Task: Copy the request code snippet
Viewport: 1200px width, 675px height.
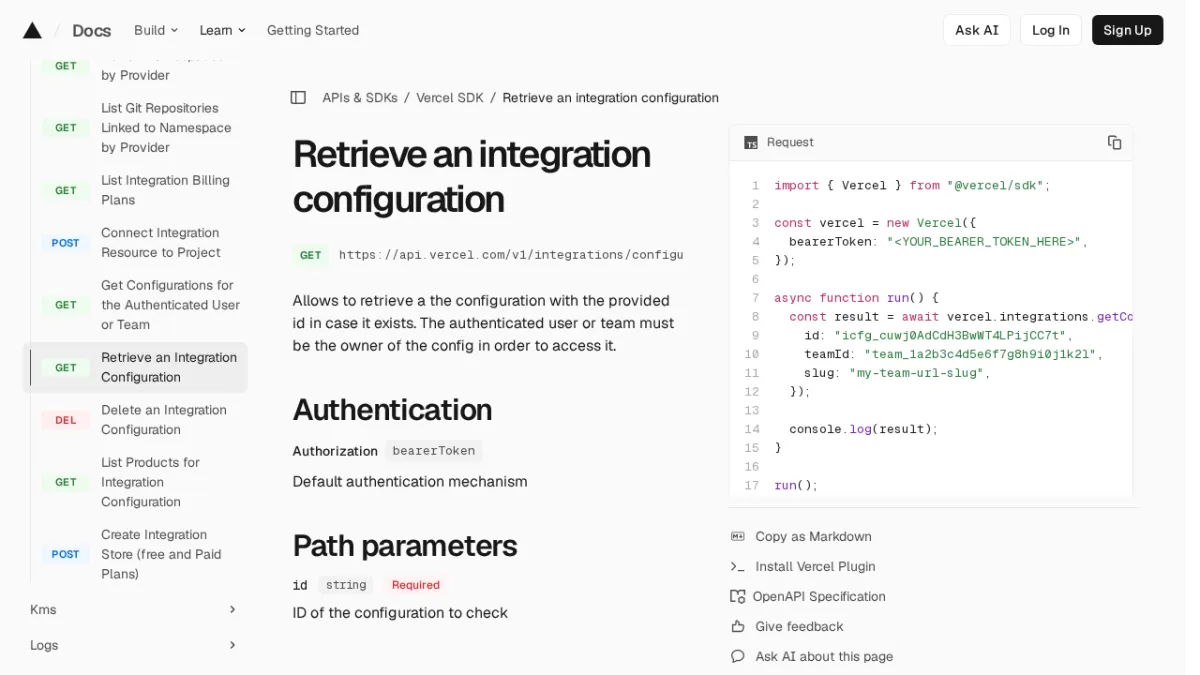Action: (1114, 142)
